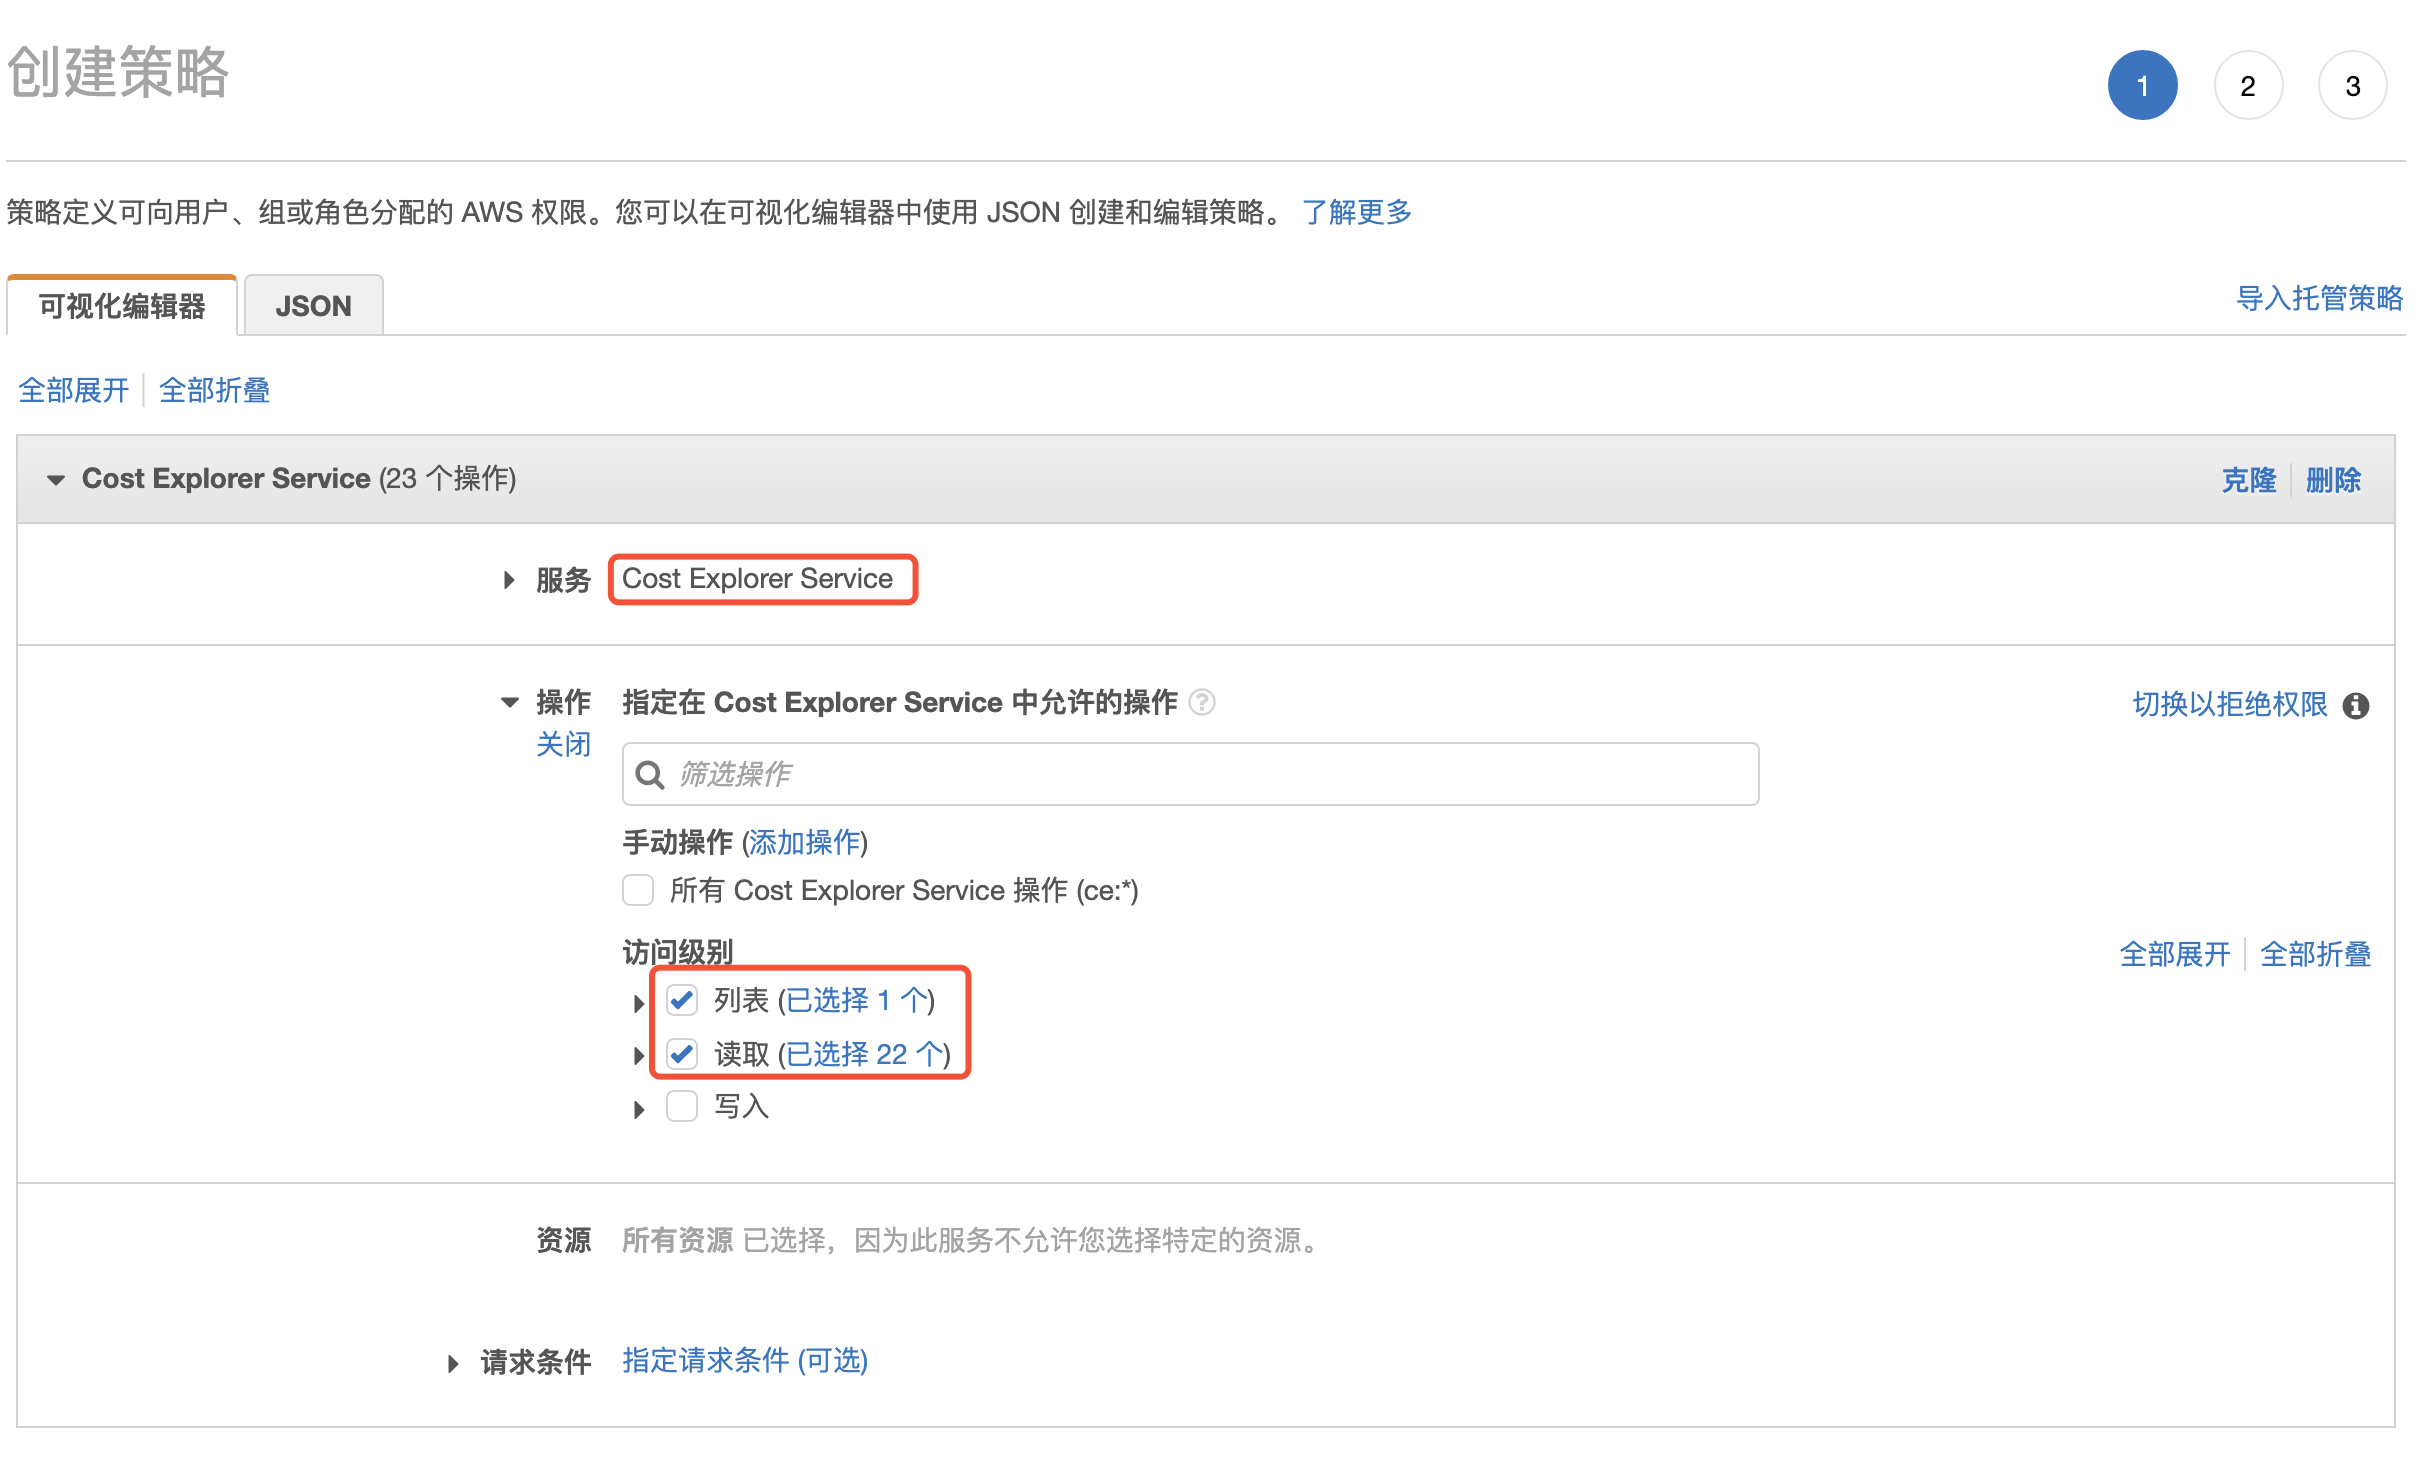Expand the 服务 row arrow
This screenshot has width=2416, height=1462.
point(509,580)
